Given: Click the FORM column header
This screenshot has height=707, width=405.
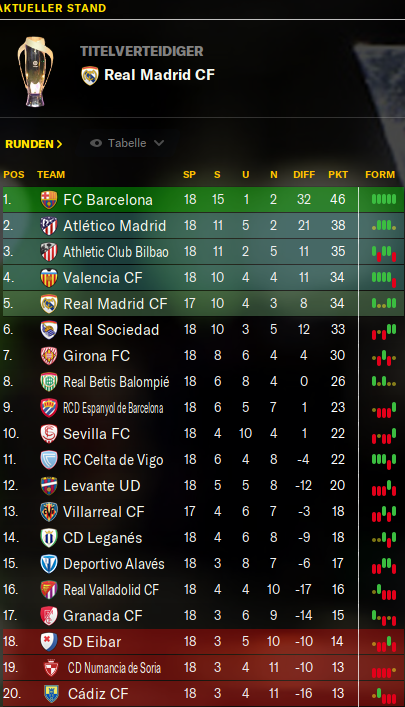Looking at the screenshot, I should (x=380, y=174).
